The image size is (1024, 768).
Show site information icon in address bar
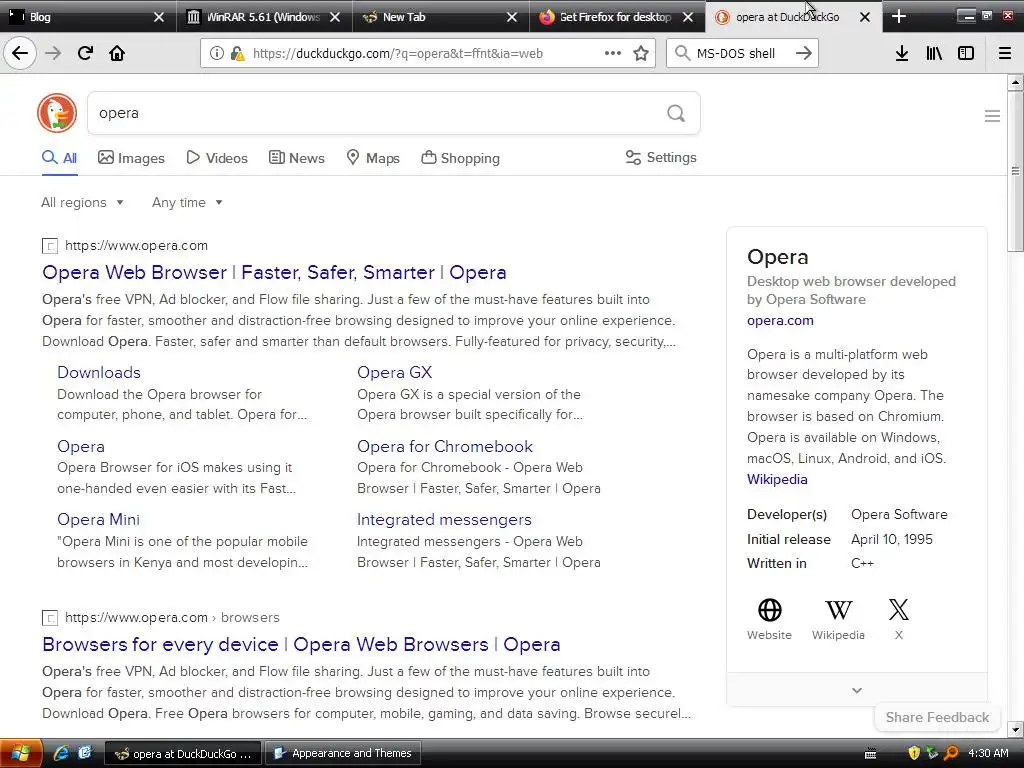[x=216, y=53]
